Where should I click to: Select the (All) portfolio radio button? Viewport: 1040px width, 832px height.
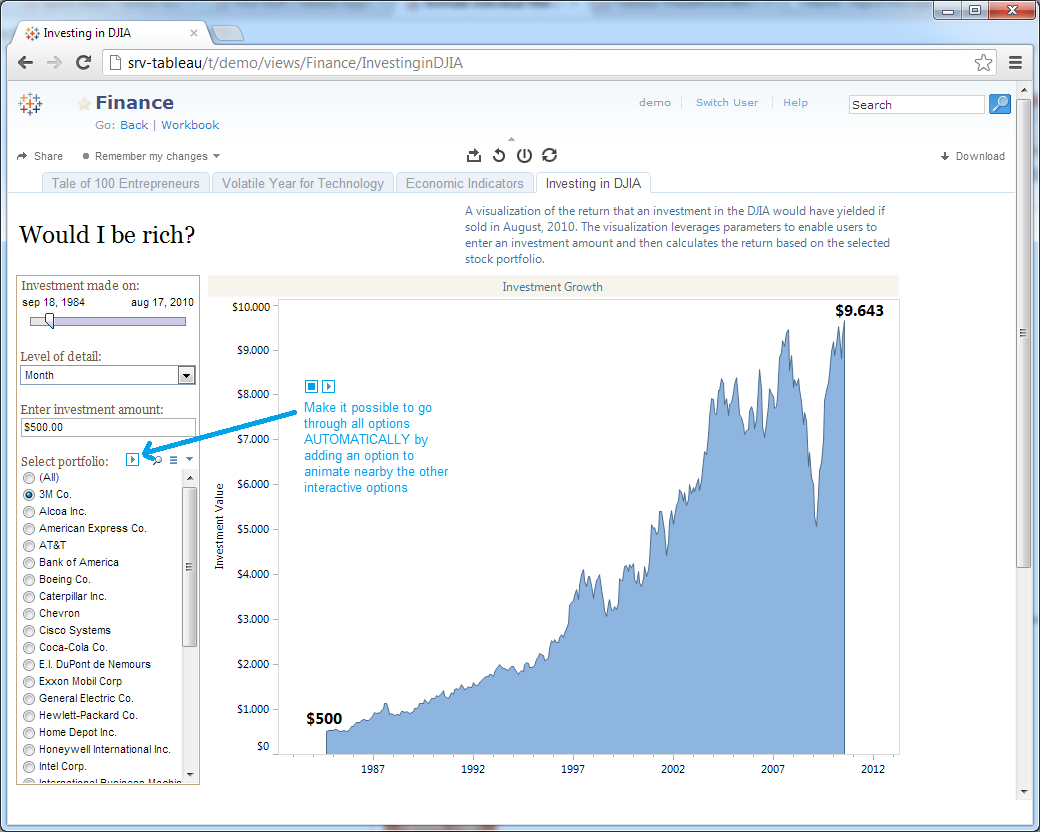pyautogui.click(x=29, y=478)
